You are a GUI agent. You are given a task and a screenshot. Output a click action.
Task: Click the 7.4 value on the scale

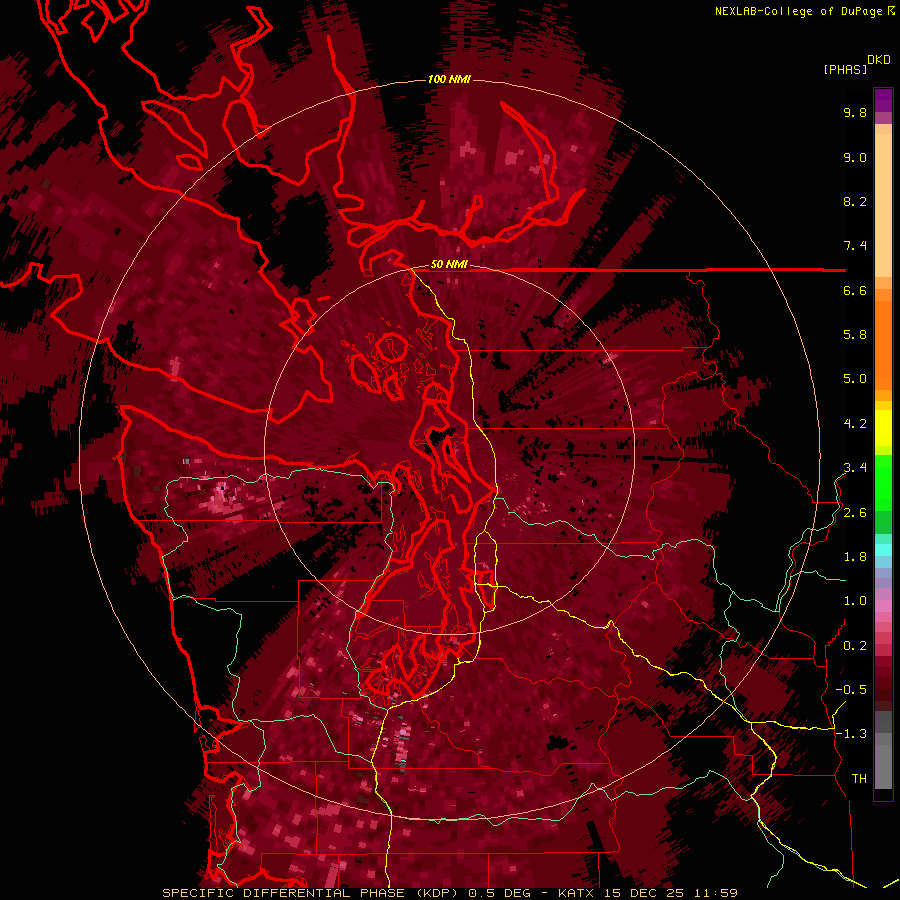point(855,246)
